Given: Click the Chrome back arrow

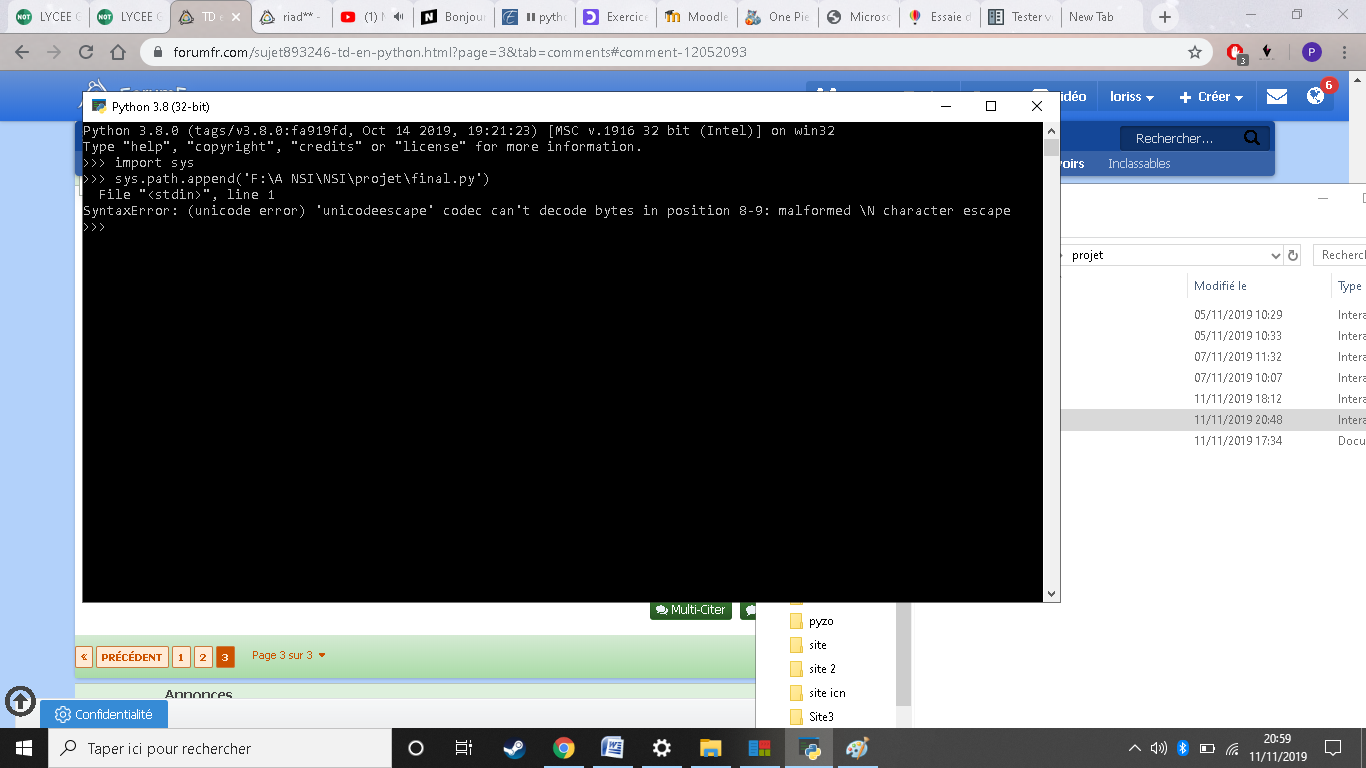Looking at the screenshot, I should click(x=24, y=52).
